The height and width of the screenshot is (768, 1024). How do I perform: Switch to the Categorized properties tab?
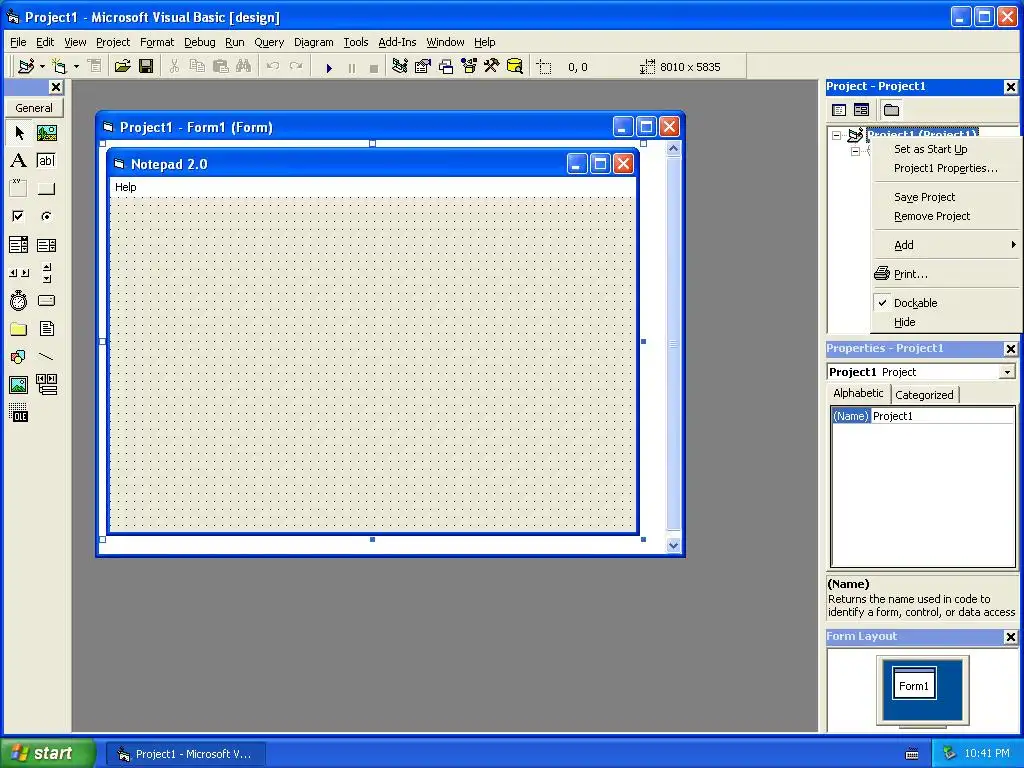(x=924, y=395)
